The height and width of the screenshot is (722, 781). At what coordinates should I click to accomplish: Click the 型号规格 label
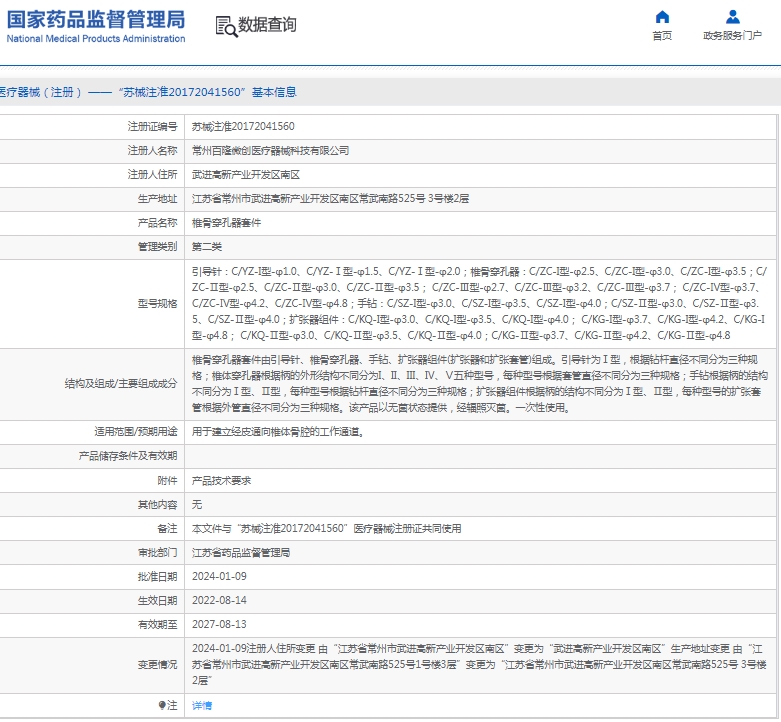(157, 303)
